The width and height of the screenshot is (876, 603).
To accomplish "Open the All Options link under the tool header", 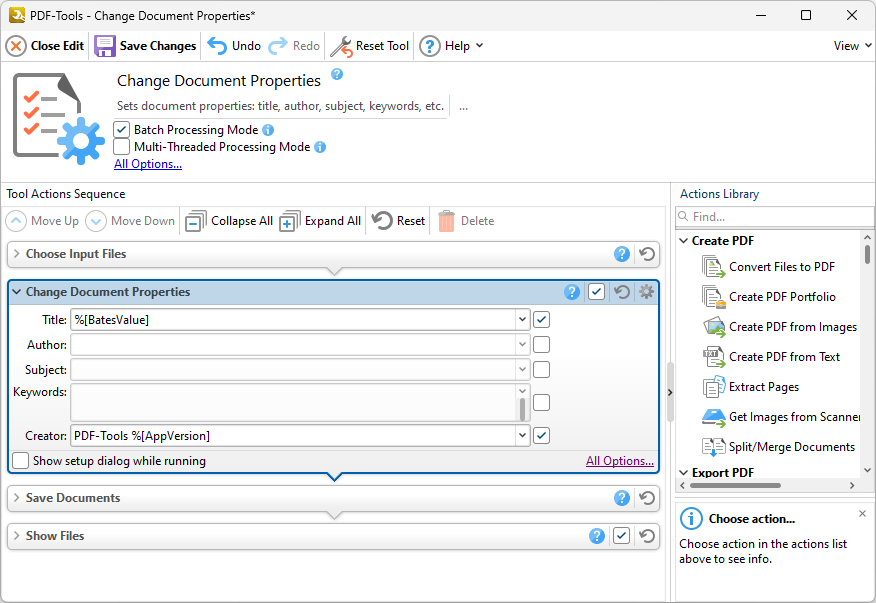I will 148,164.
